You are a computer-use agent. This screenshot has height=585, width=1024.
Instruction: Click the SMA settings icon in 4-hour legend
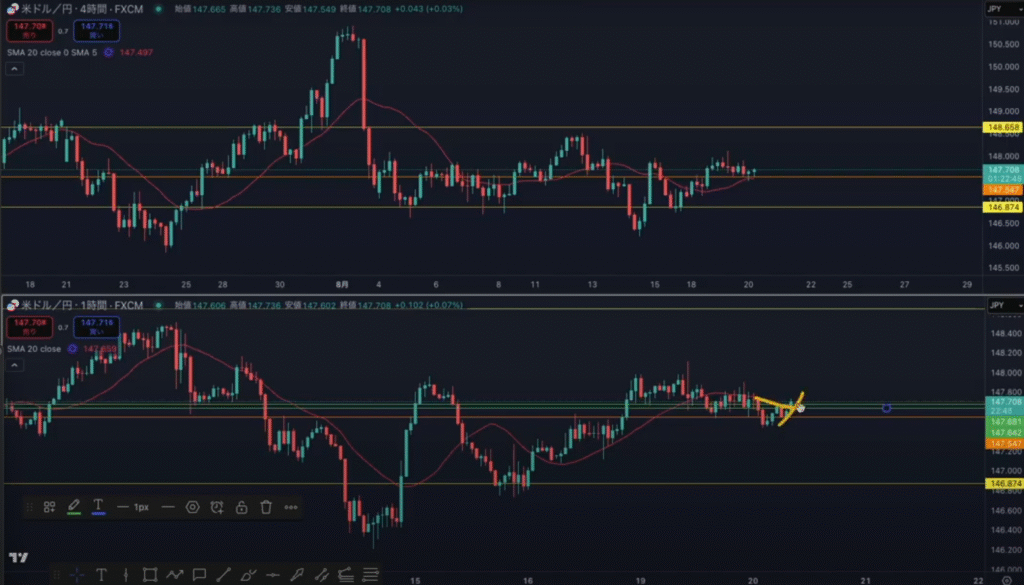[108, 52]
